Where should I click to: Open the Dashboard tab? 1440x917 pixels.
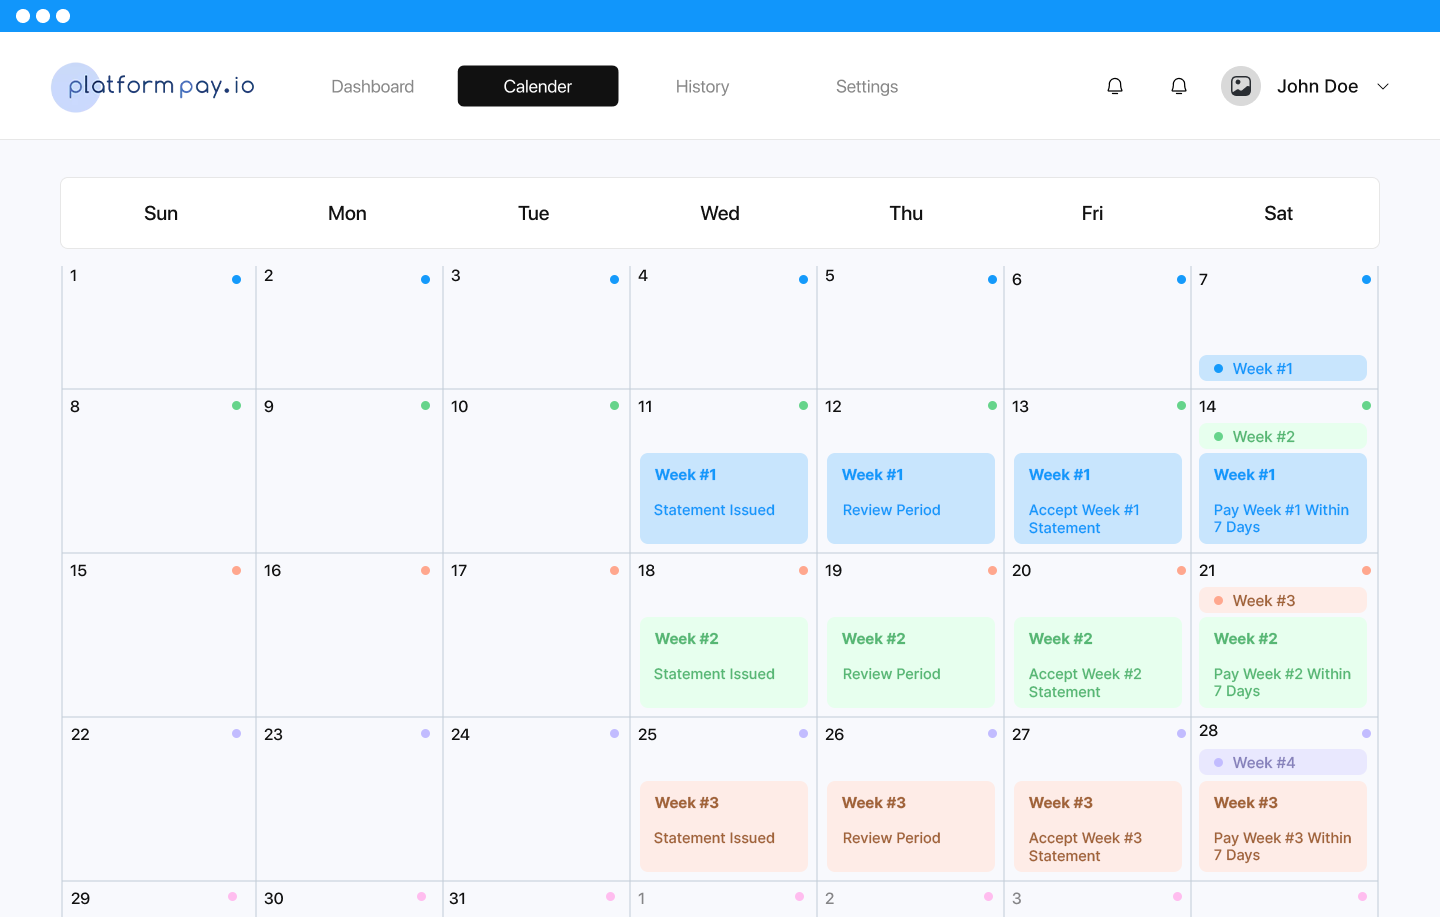click(x=372, y=87)
